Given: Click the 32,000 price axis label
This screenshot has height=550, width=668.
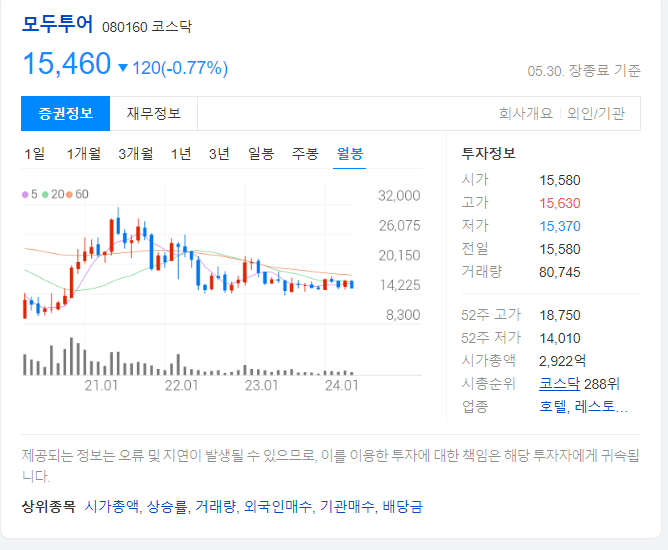Looking at the screenshot, I should click(x=399, y=196).
